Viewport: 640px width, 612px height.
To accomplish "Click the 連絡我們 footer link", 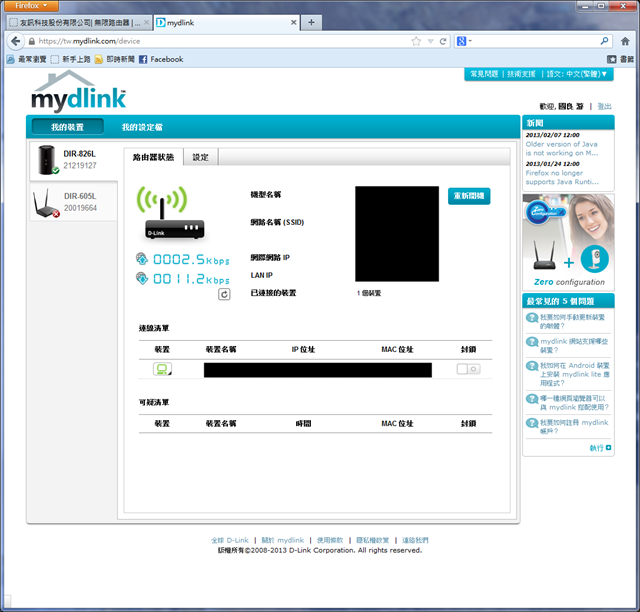I will point(415,540).
